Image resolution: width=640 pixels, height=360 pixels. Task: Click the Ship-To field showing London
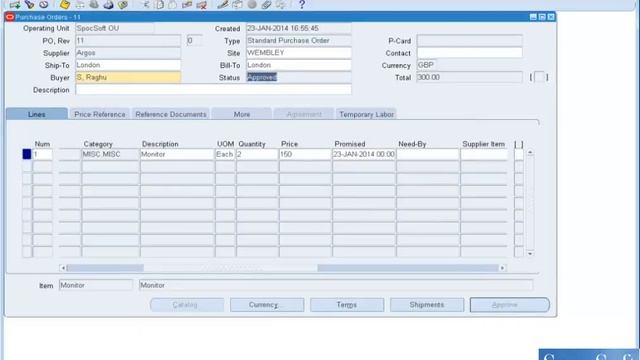pos(128,65)
